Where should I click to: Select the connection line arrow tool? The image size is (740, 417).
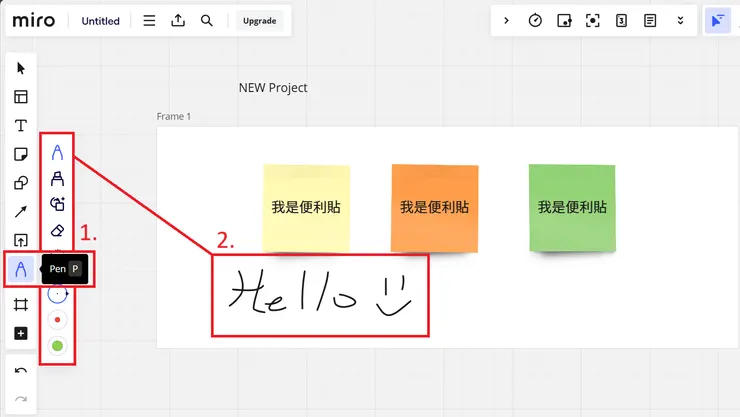tap(21, 212)
